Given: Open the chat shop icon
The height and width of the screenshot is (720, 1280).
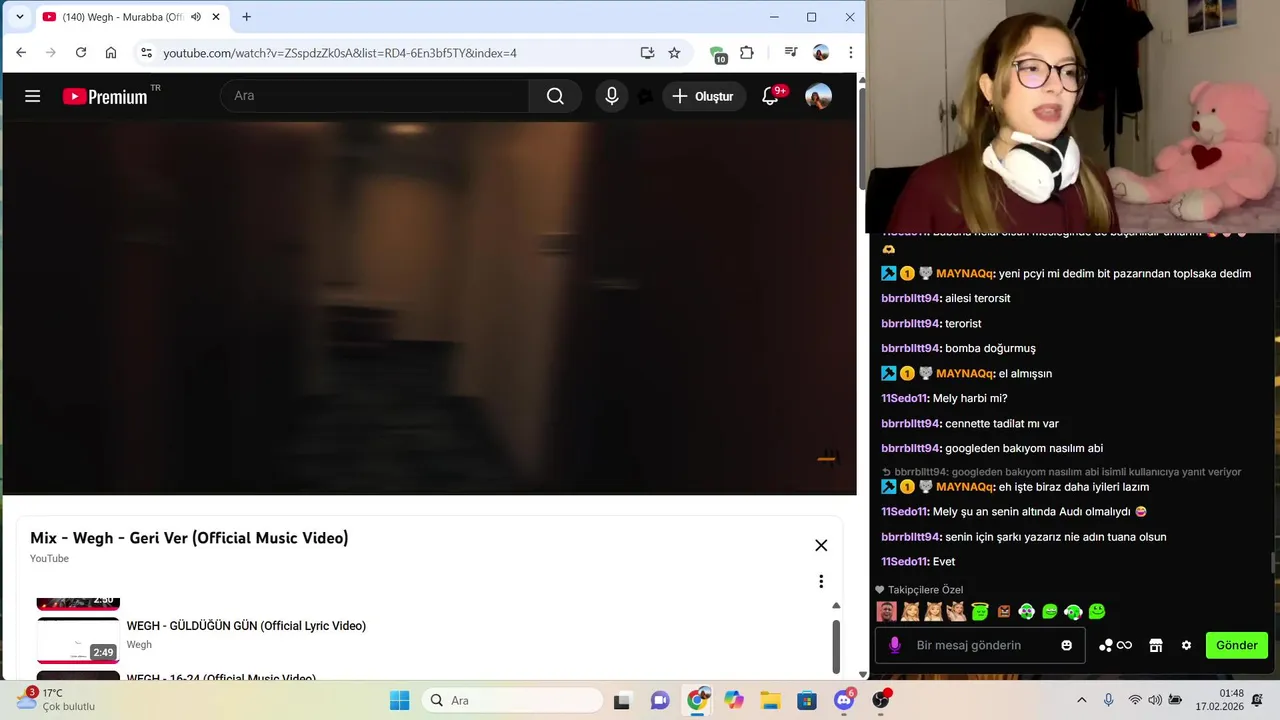Looking at the screenshot, I should coord(1156,645).
